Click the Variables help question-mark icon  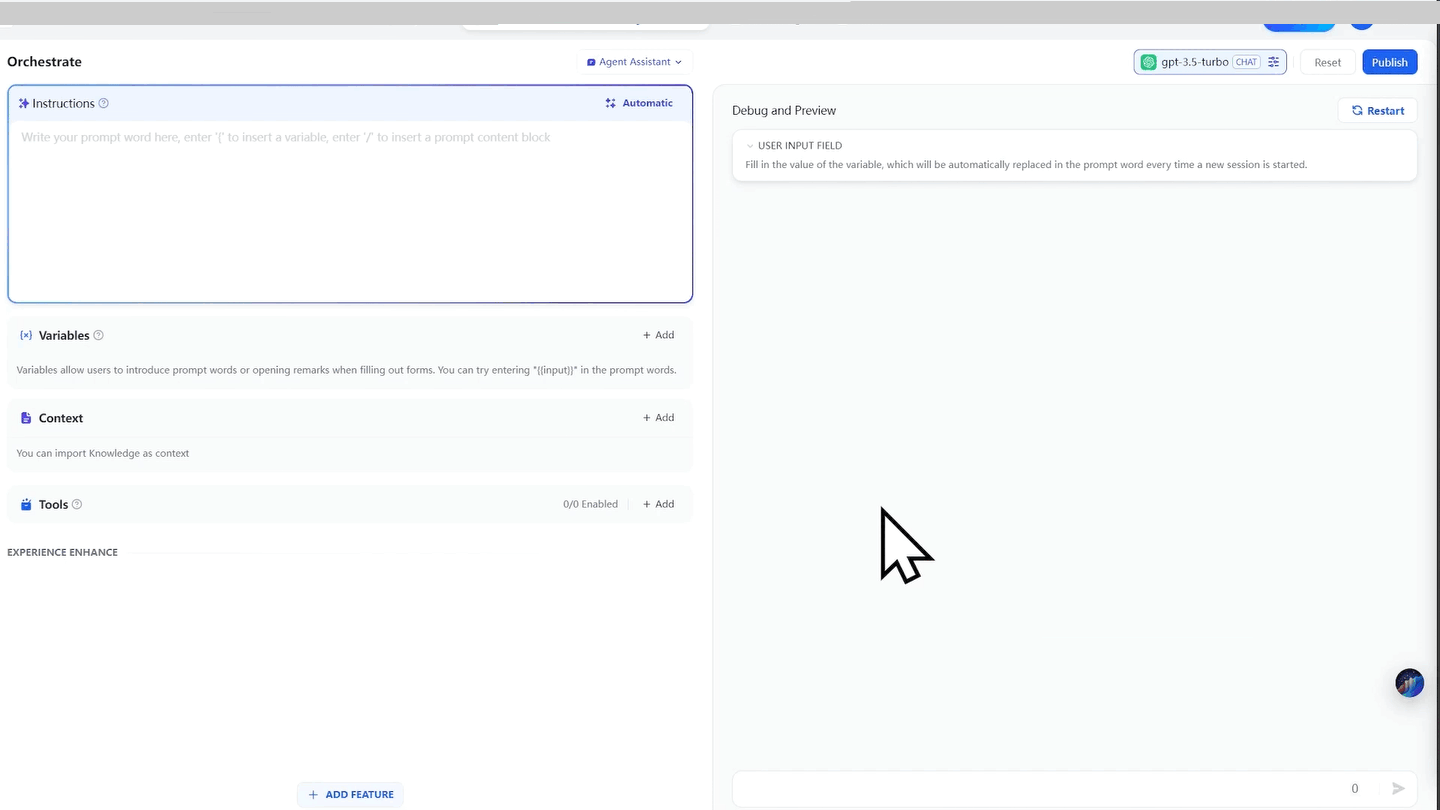coord(98,336)
